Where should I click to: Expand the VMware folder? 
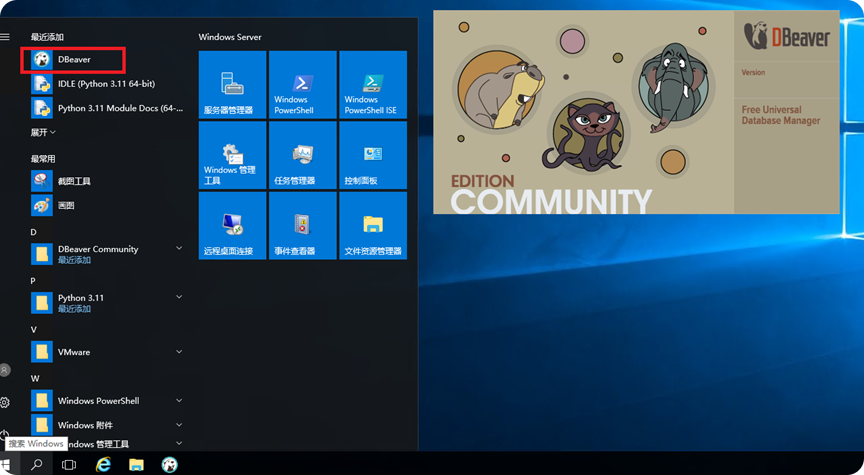pyautogui.click(x=105, y=352)
